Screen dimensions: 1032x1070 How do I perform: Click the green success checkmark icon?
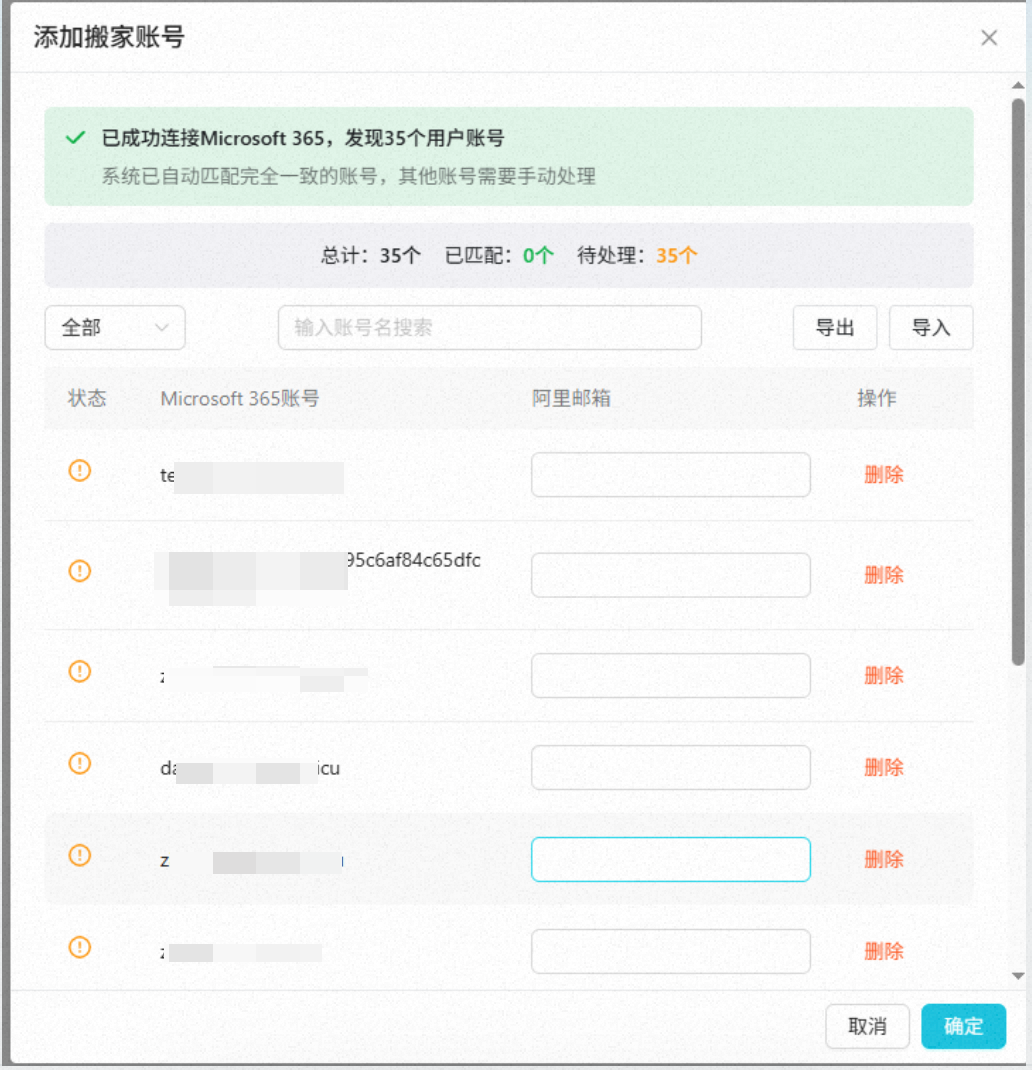click(x=75, y=138)
